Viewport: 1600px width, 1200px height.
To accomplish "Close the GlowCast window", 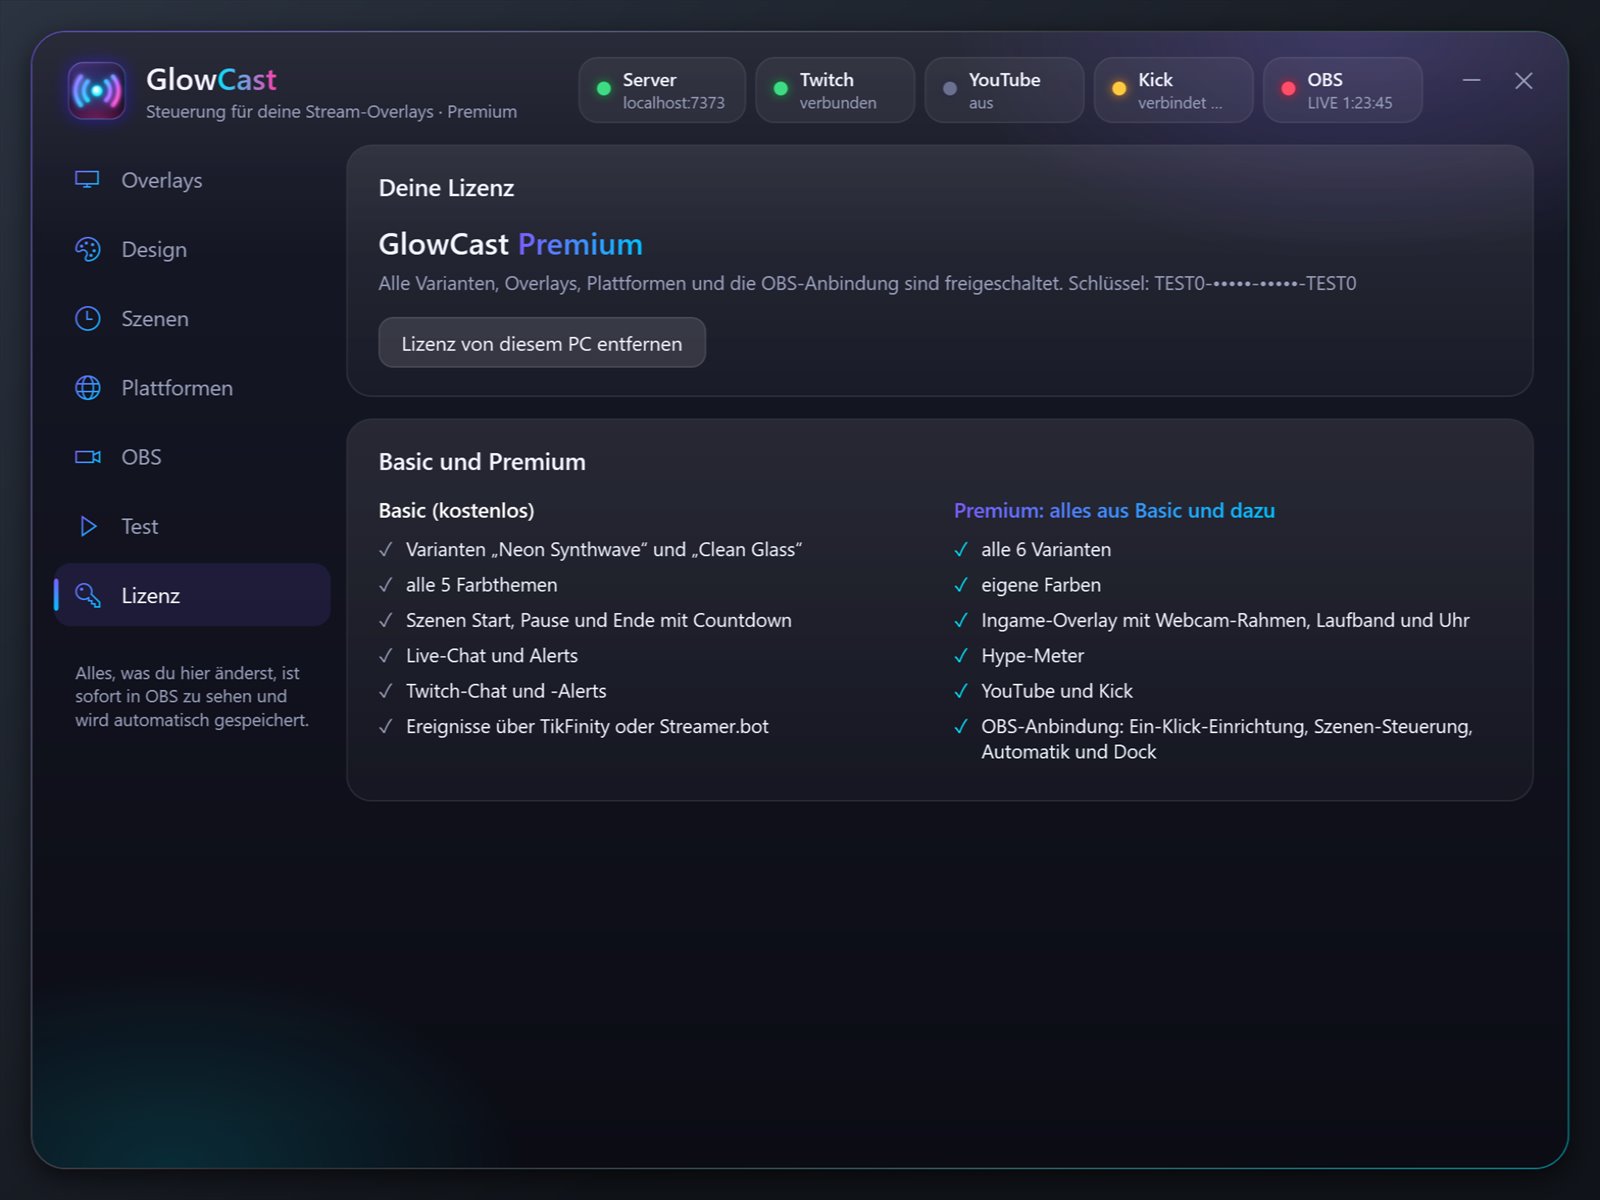I will [x=1523, y=80].
